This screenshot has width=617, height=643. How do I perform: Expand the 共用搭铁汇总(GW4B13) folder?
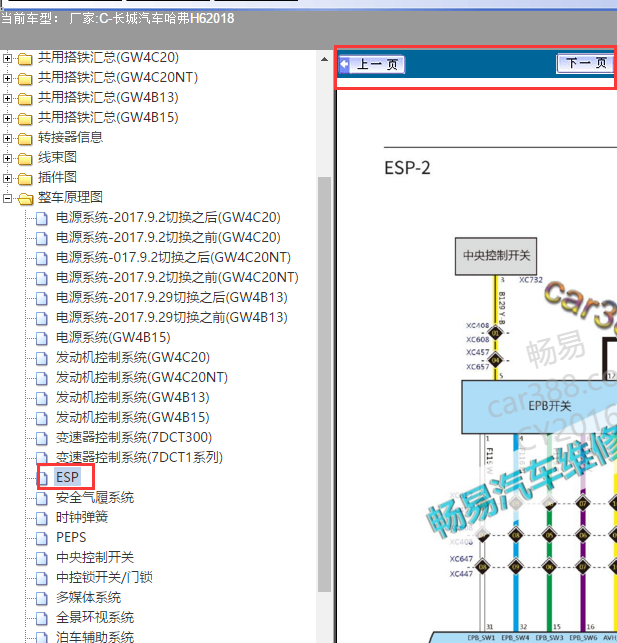(7, 98)
